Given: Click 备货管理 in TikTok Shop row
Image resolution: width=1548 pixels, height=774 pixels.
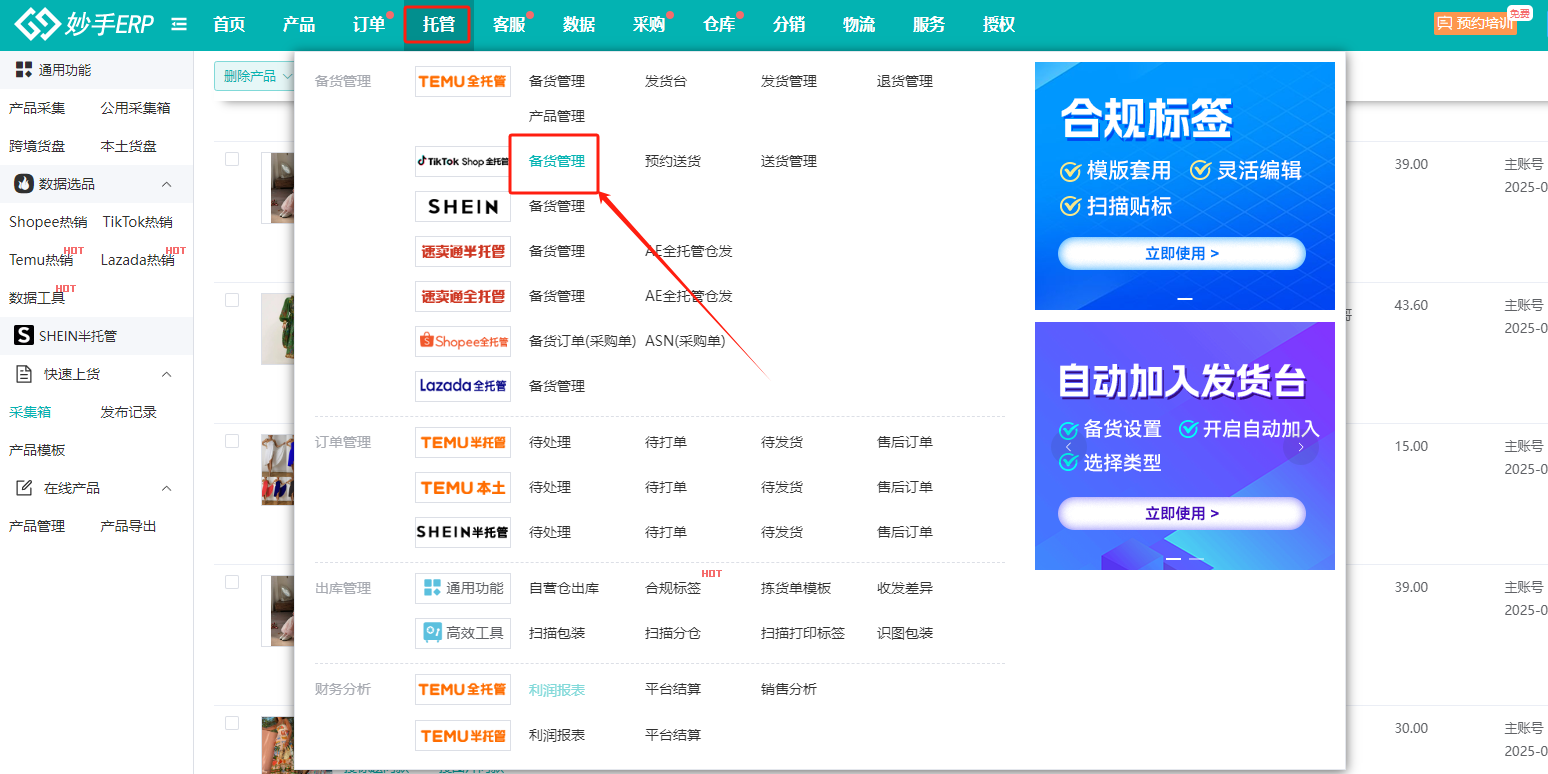Looking at the screenshot, I should click(557, 161).
